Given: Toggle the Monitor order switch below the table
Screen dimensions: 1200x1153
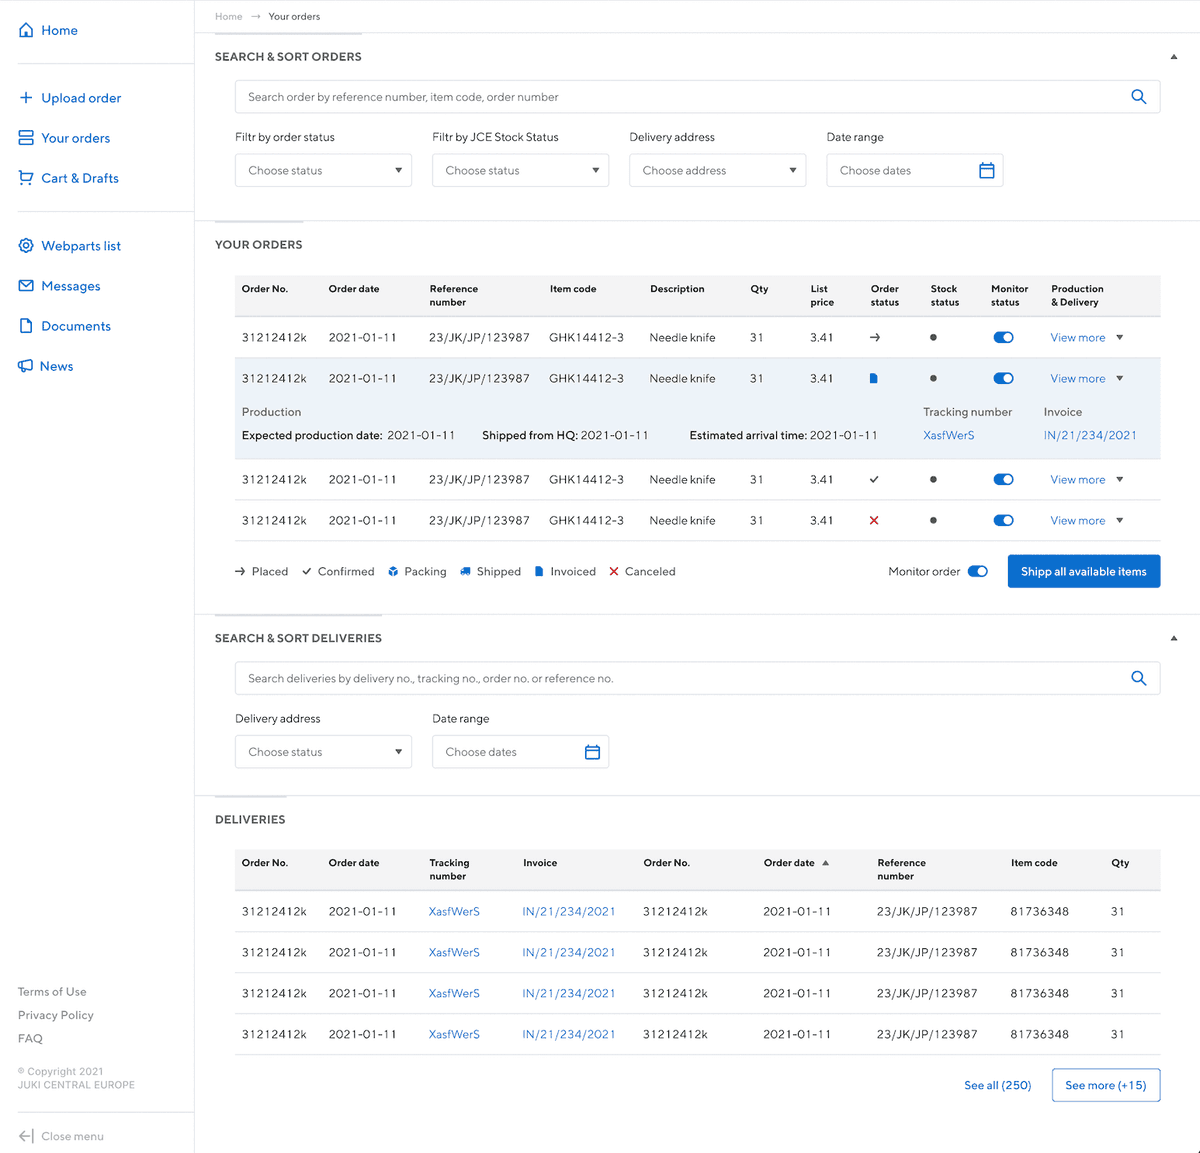Looking at the screenshot, I should [978, 572].
